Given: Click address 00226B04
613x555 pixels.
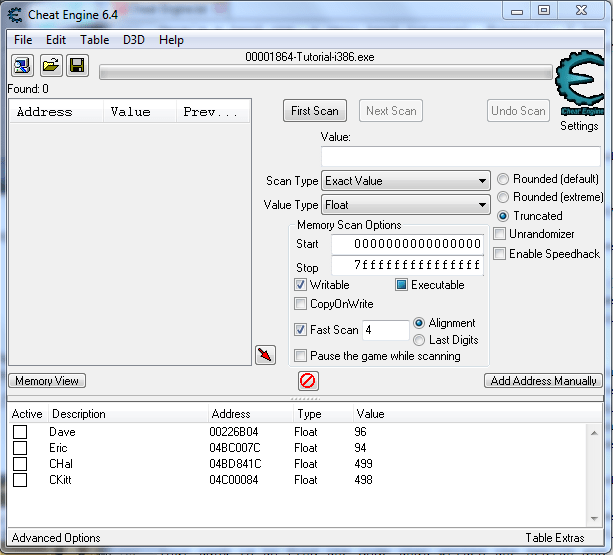Looking at the screenshot, I should [x=233, y=432].
